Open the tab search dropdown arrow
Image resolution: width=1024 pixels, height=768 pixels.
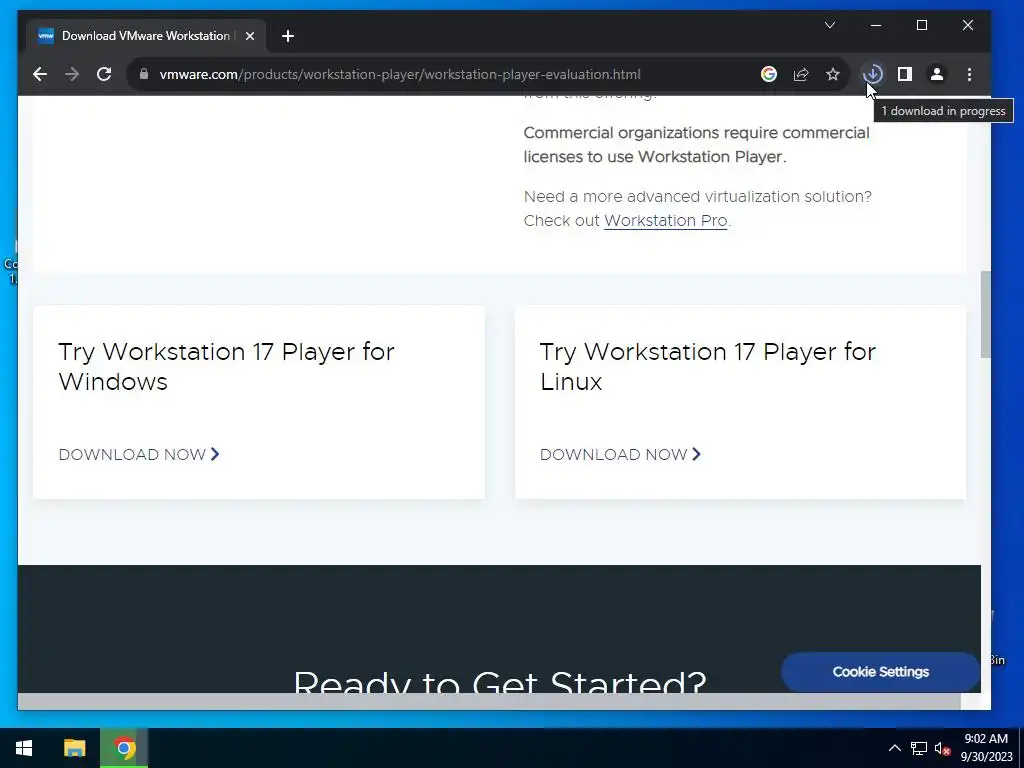tap(830, 25)
